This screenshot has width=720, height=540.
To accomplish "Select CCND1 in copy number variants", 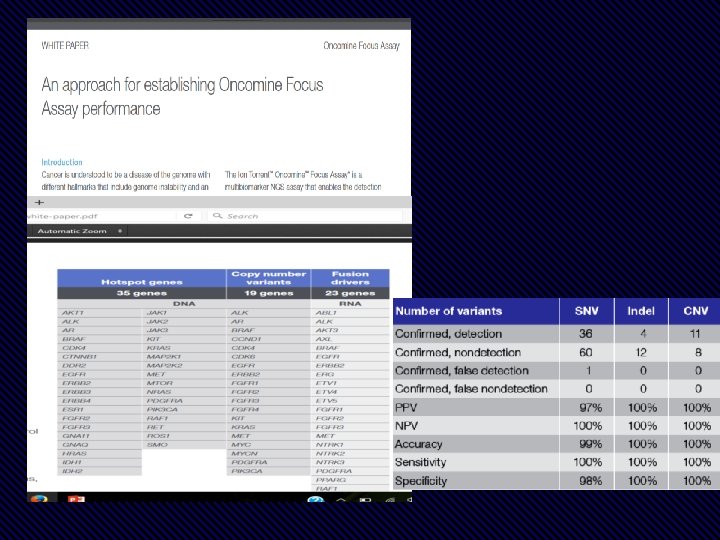I will 246,339.
